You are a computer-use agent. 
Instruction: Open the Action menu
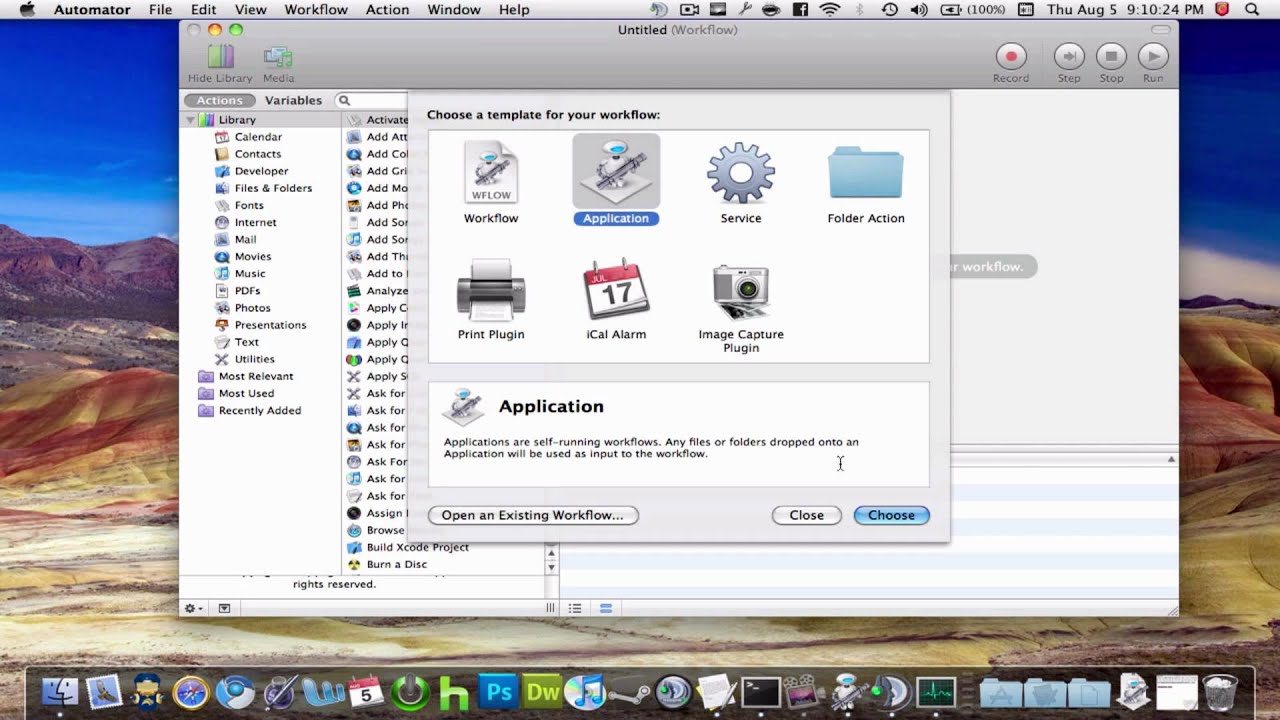pyautogui.click(x=387, y=10)
